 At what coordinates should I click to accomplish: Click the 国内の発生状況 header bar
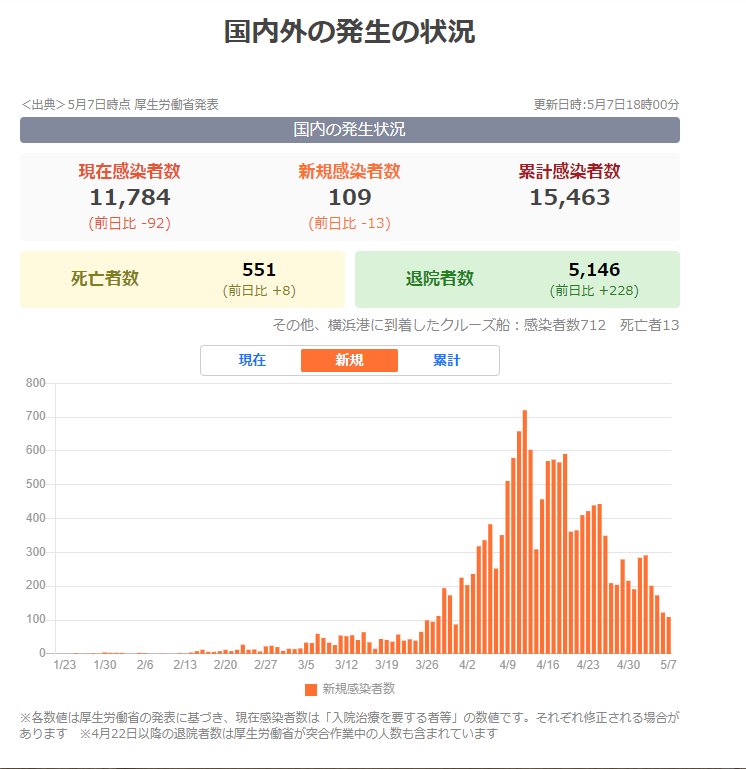tap(349, 130)
